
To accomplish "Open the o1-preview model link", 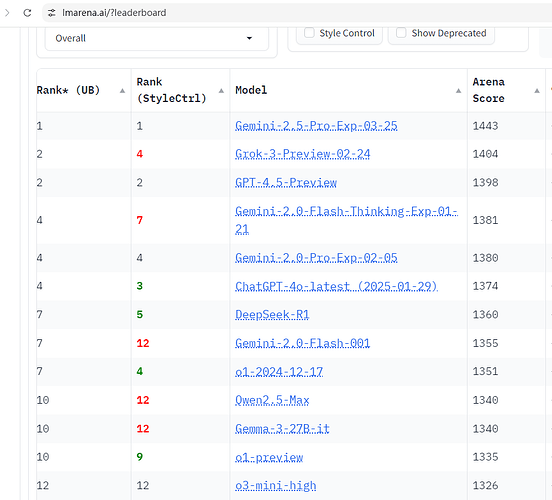I will 269,457.
